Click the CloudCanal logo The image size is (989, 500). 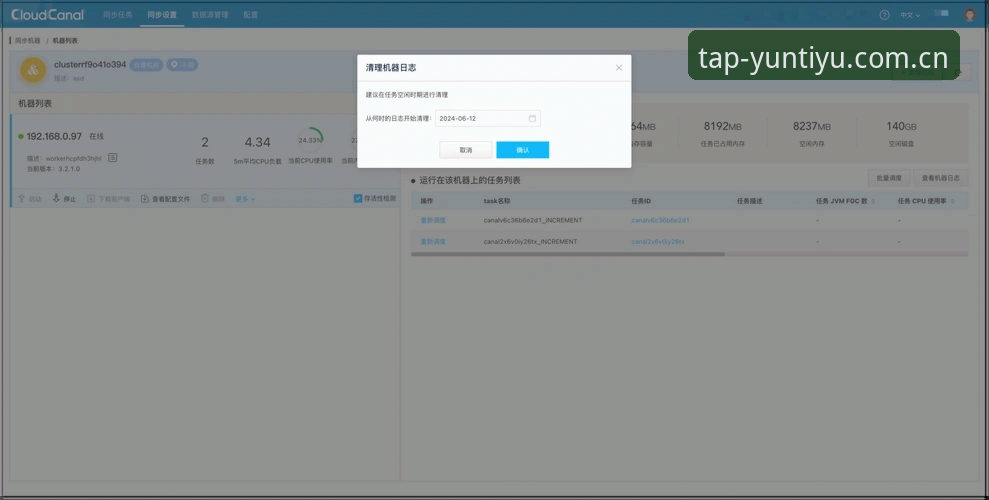coord(47,15)
